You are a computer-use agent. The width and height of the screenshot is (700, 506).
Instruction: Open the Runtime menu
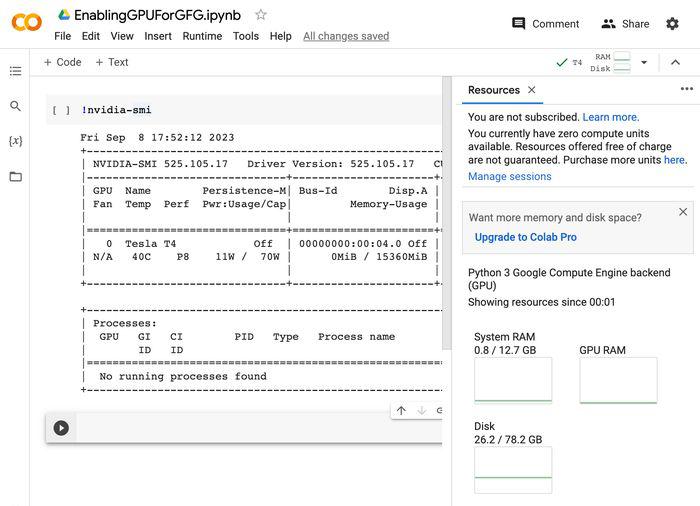[202, 36]
